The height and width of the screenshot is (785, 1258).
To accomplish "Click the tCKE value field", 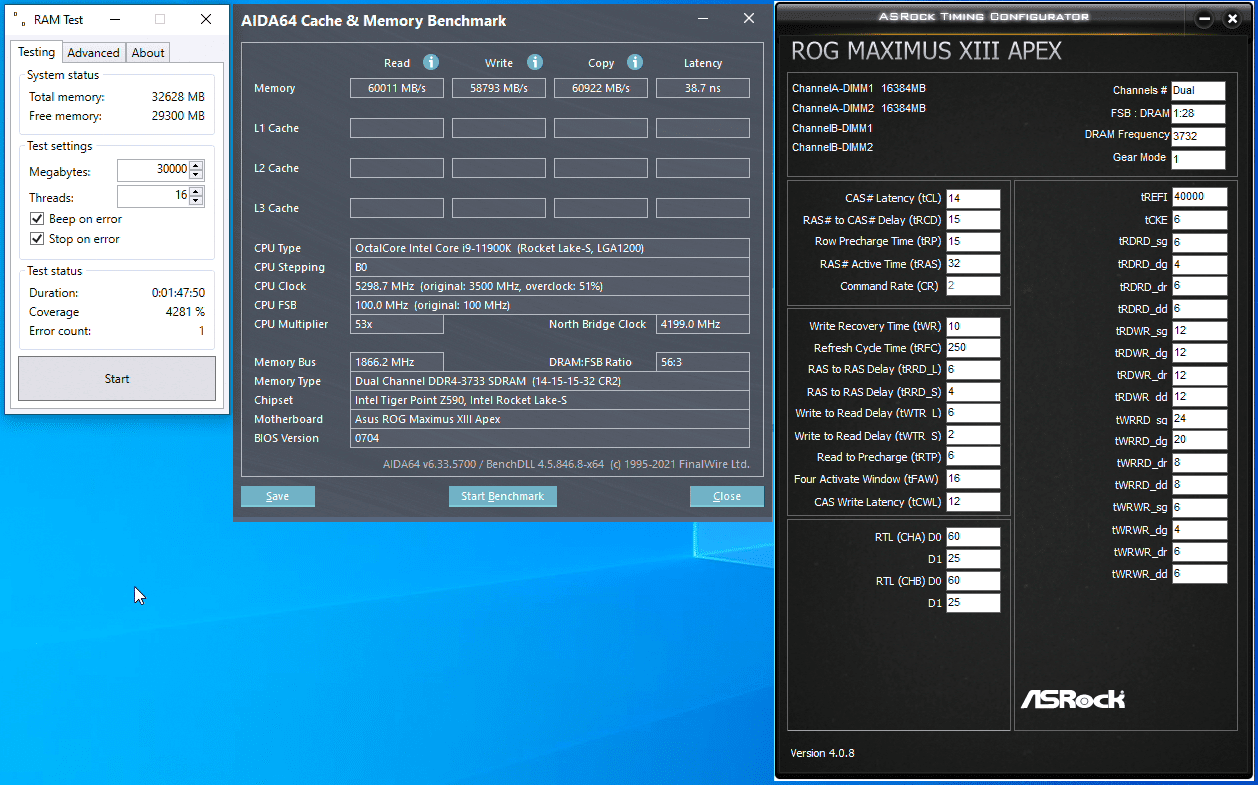I will tap(1199, 220).
